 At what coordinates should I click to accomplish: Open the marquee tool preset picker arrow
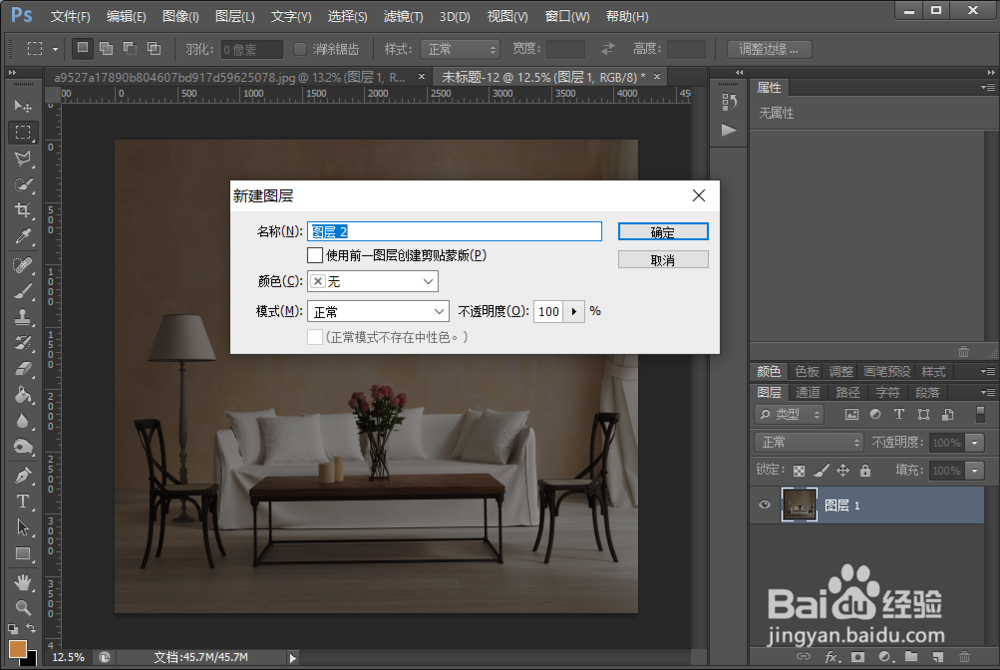55,49
